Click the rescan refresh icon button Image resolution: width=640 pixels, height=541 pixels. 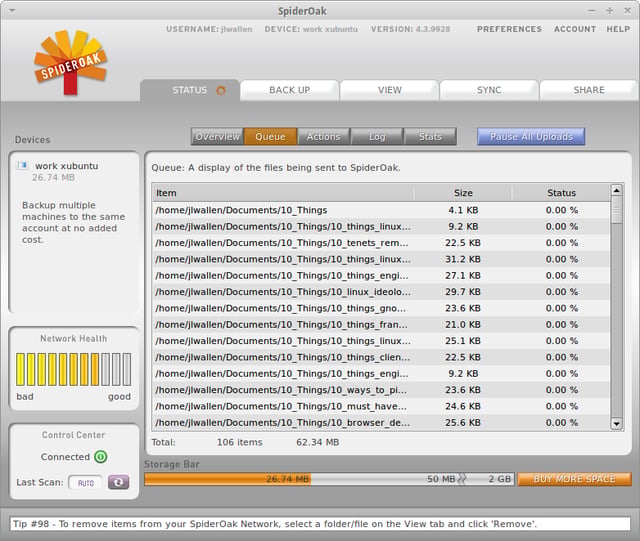118,482
